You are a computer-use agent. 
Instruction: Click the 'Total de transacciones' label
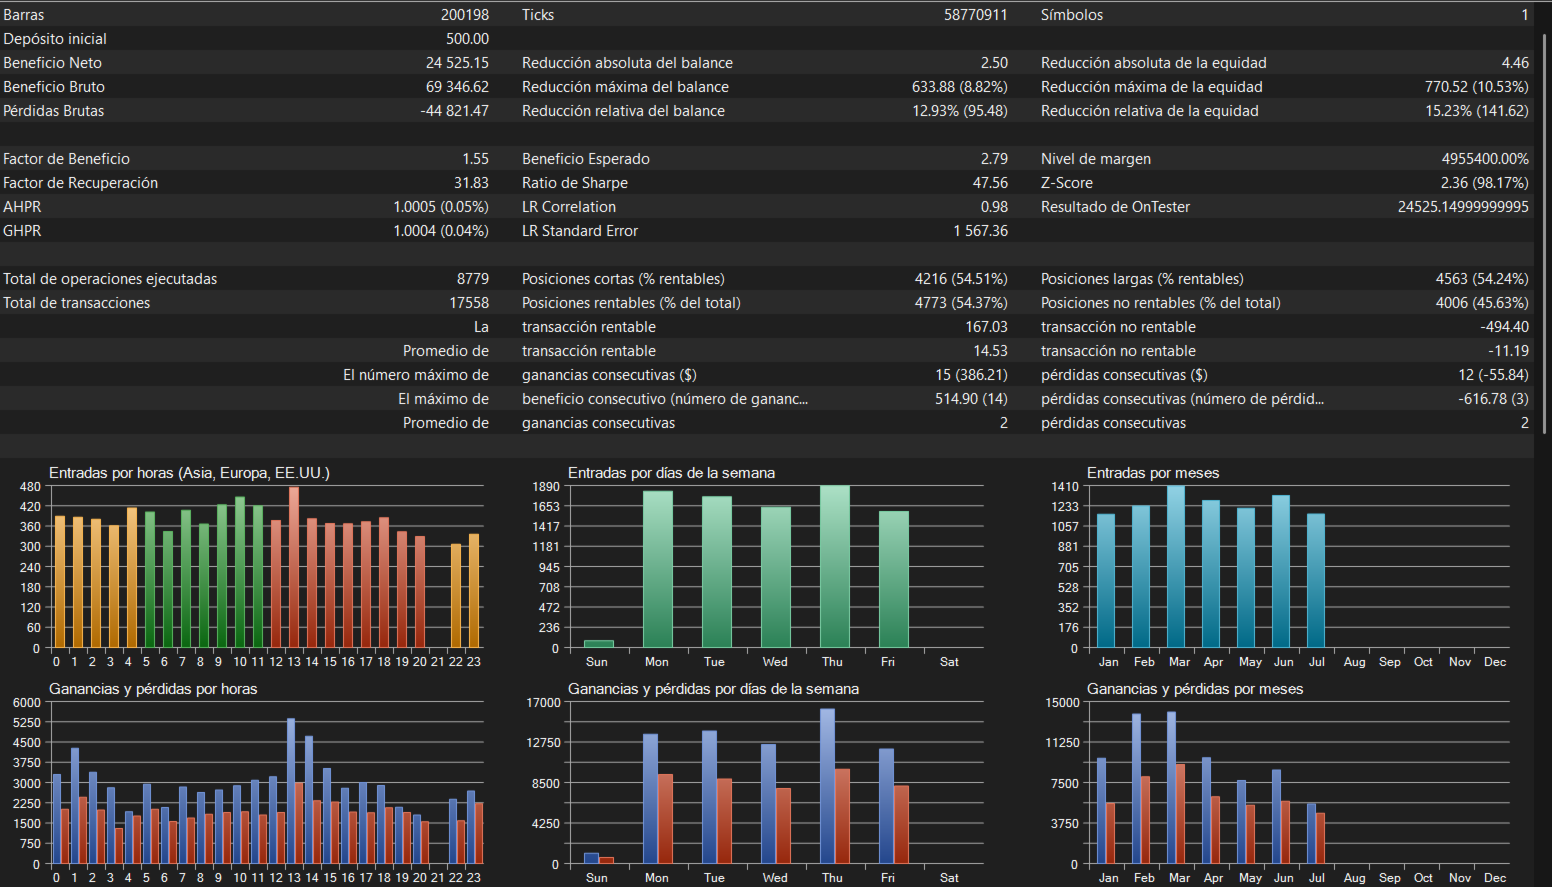pyautogui.click(x=76, y=303)
